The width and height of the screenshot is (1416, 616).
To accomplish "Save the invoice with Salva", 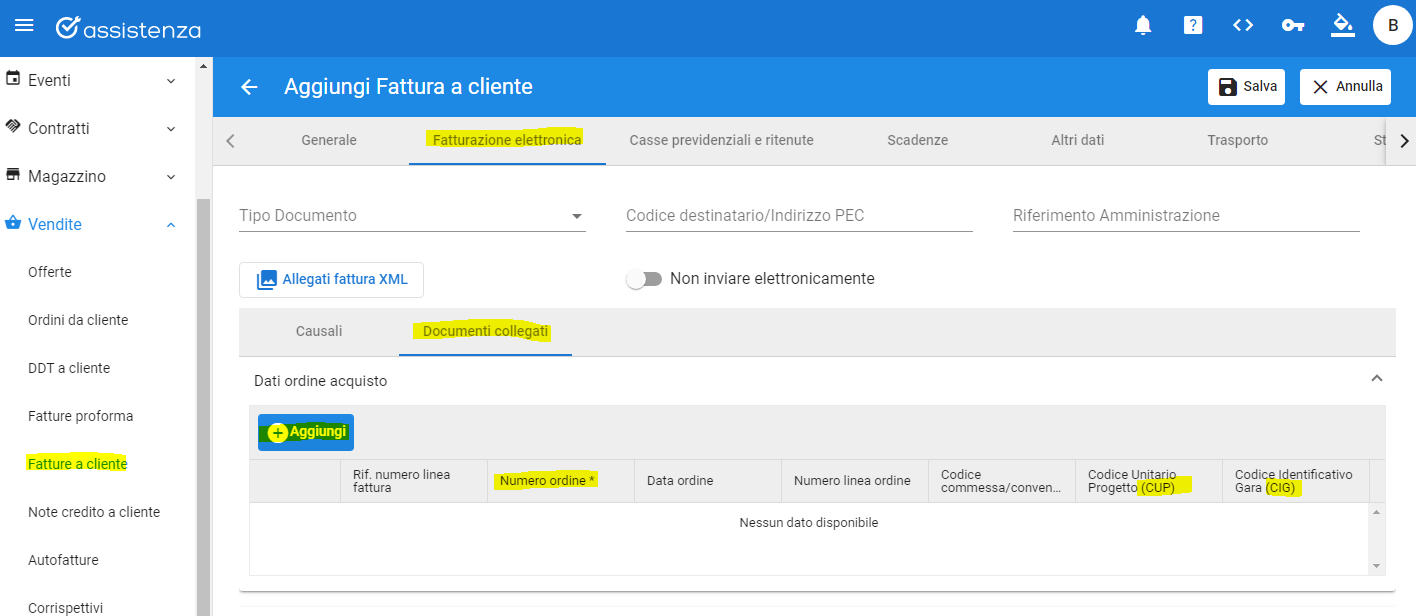I will 1248,87.
